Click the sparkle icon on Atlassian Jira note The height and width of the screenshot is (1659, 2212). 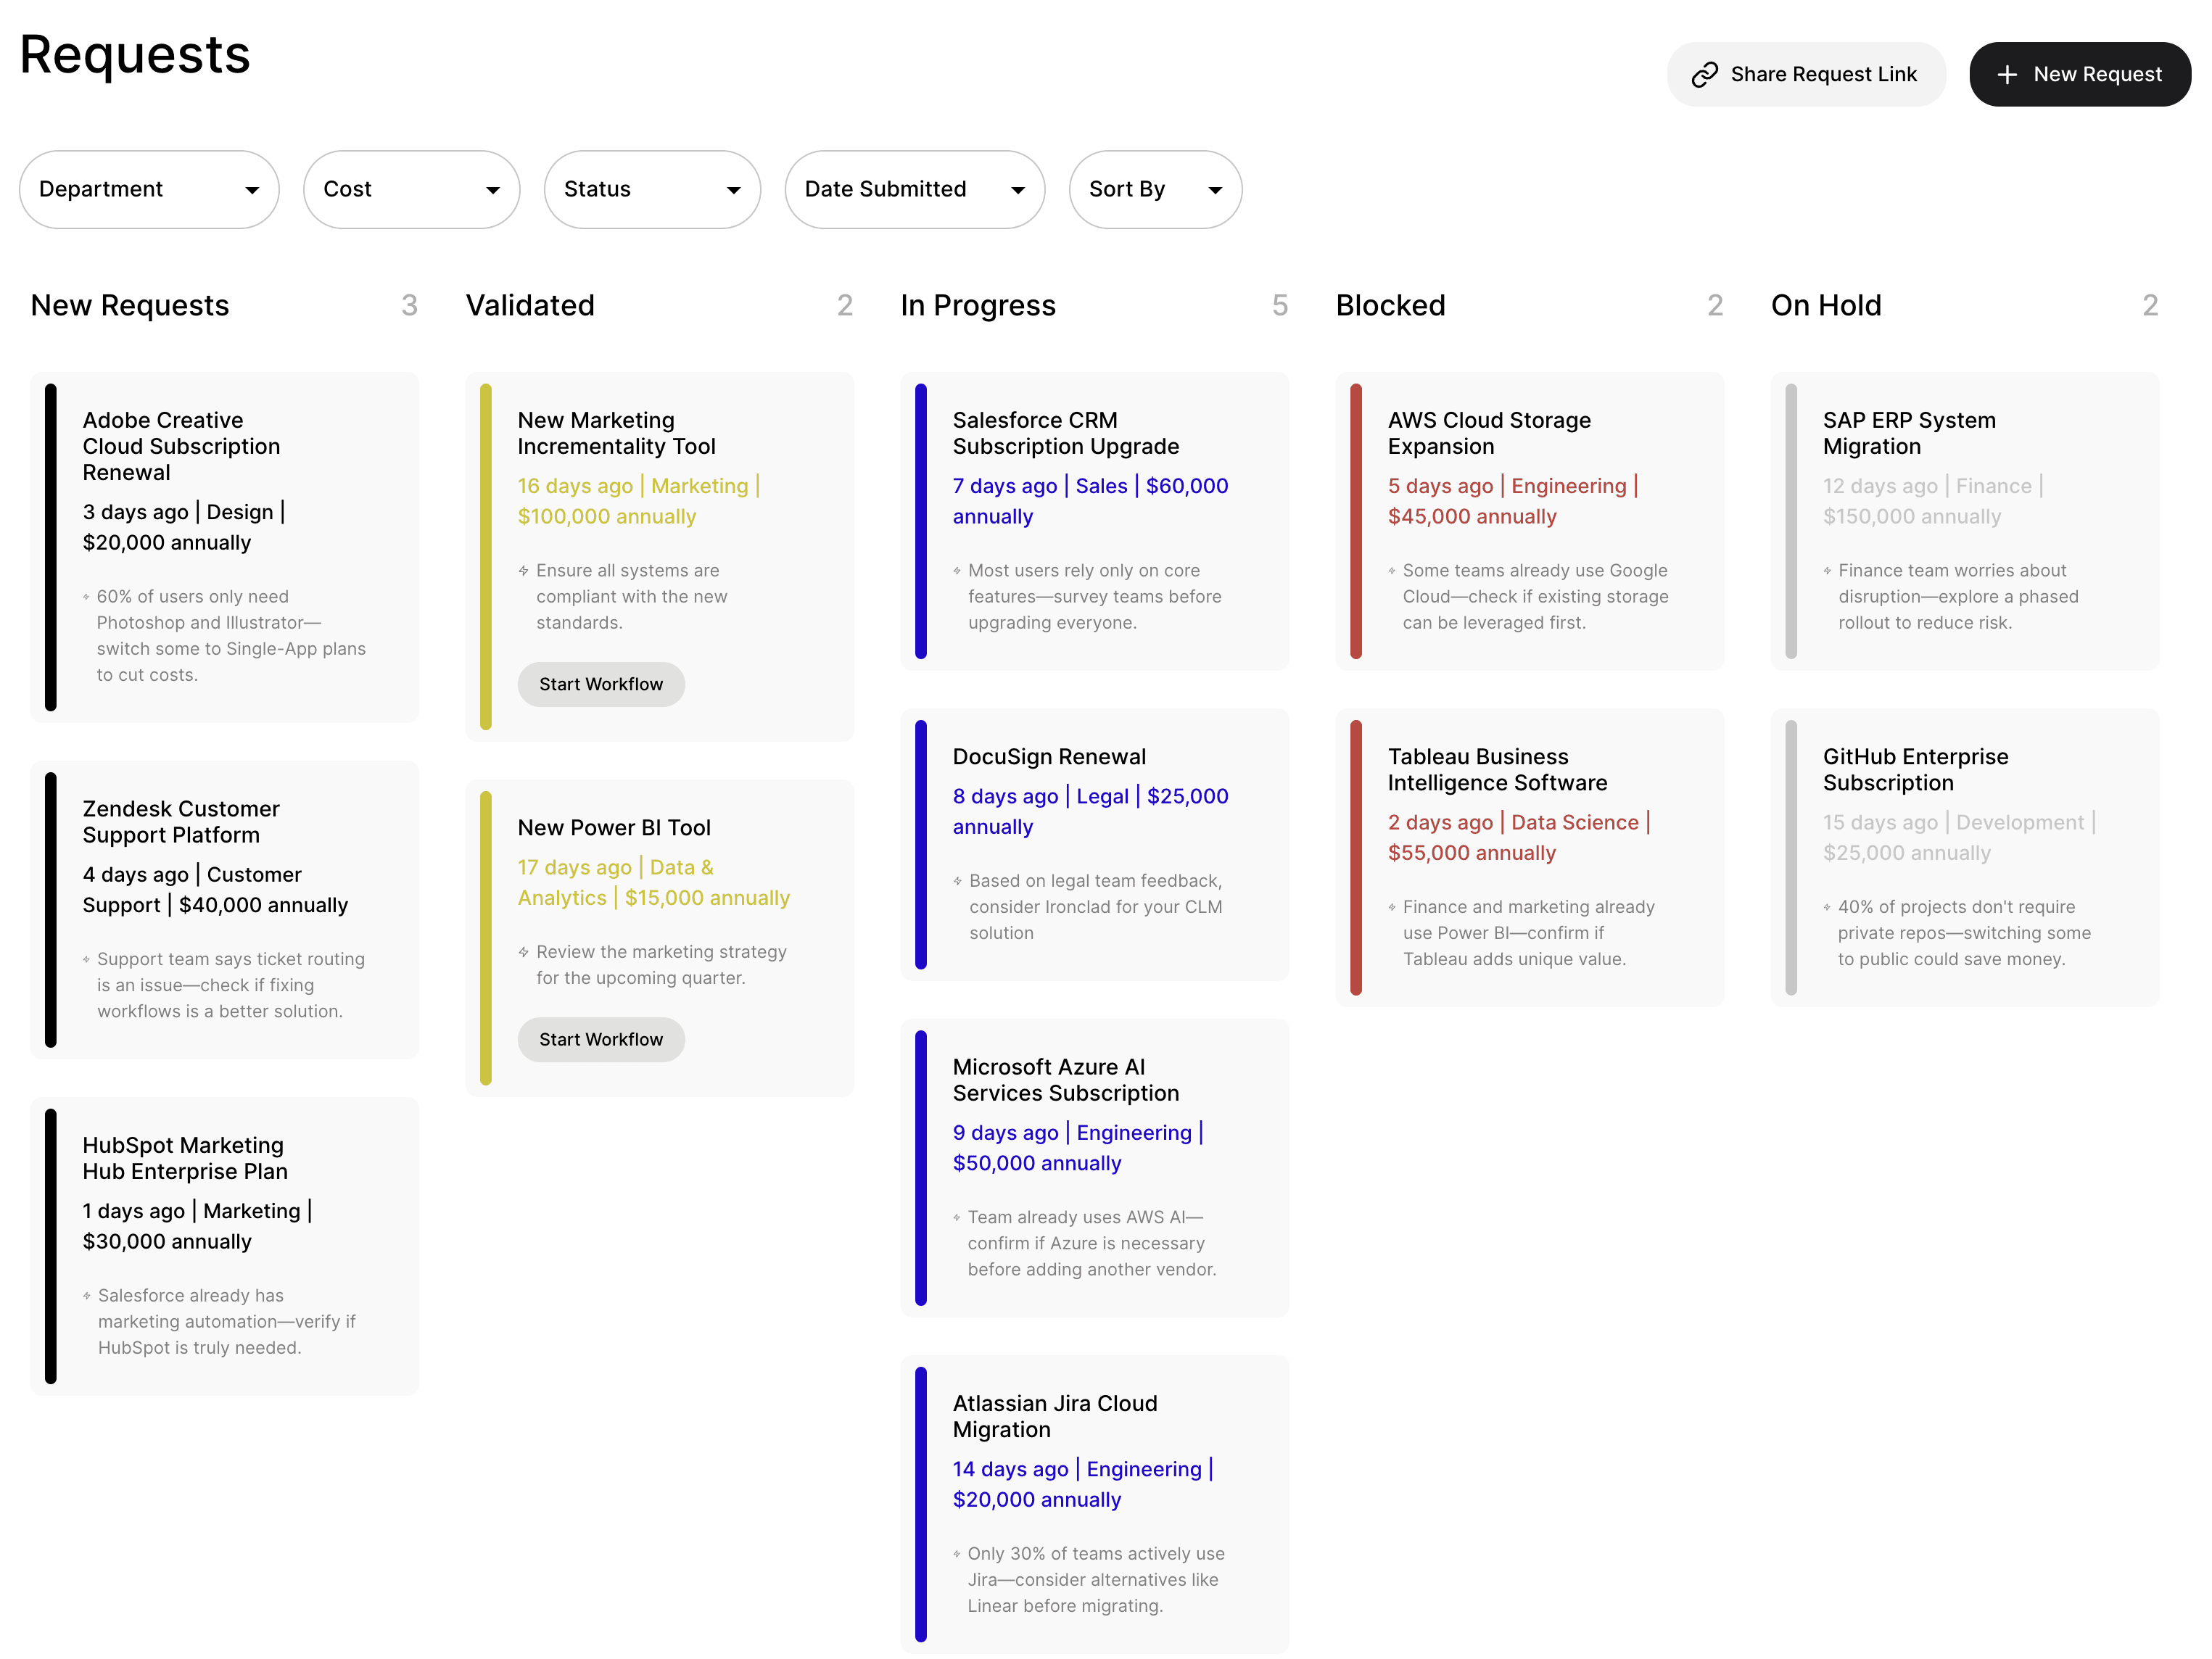pos(957,1554)
